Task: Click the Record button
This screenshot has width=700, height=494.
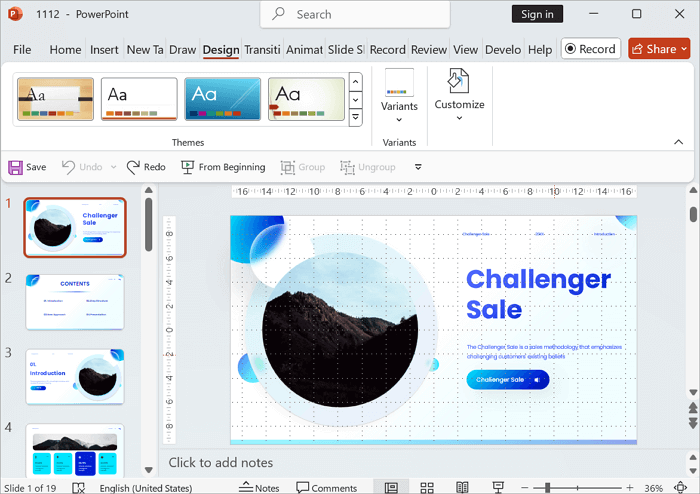Action: tap(591, 49)
